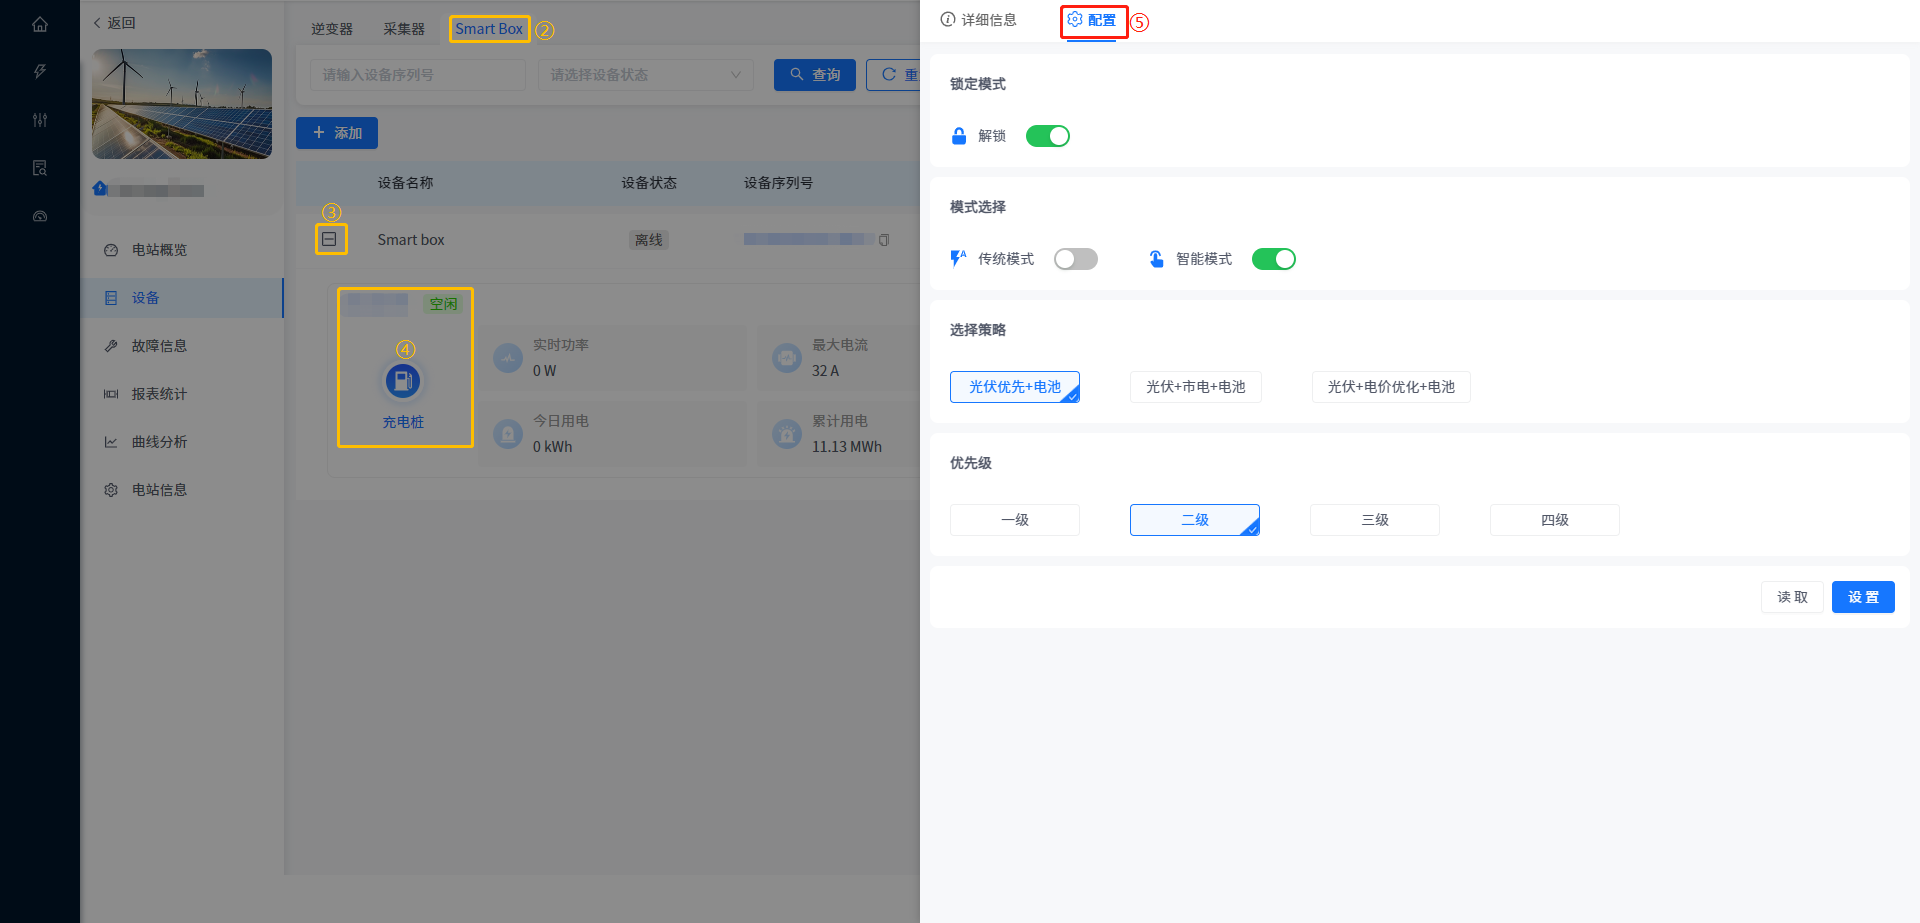Click the blue charging pile icon
This screenshot has height=923, width=1920.
pos(403,381)
